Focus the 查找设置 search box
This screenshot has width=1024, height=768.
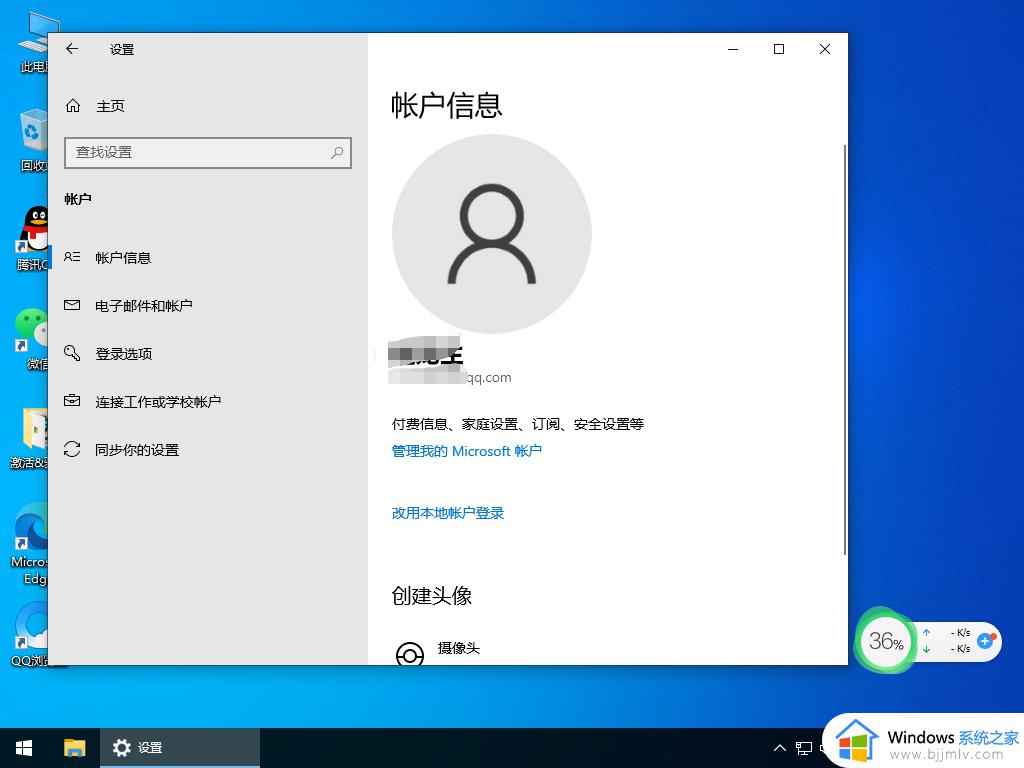(x=208, y=153)
